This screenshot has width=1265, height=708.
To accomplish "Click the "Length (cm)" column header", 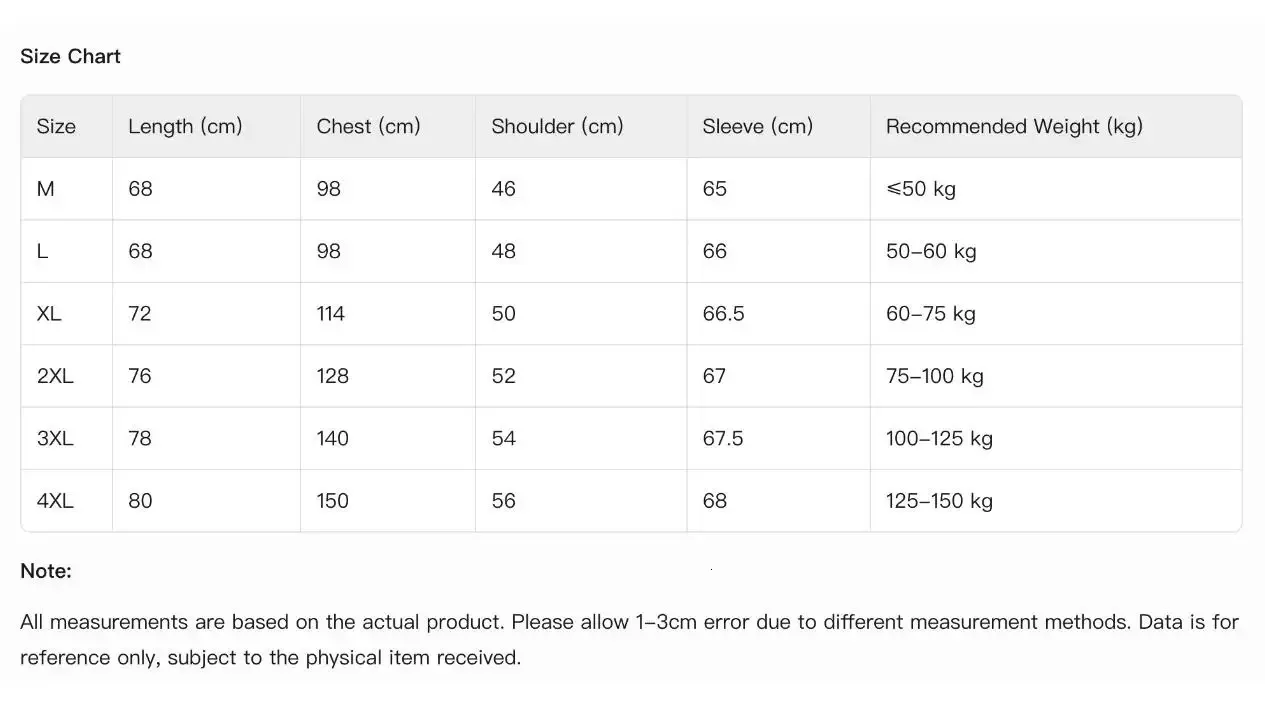I will coord(185,127).
